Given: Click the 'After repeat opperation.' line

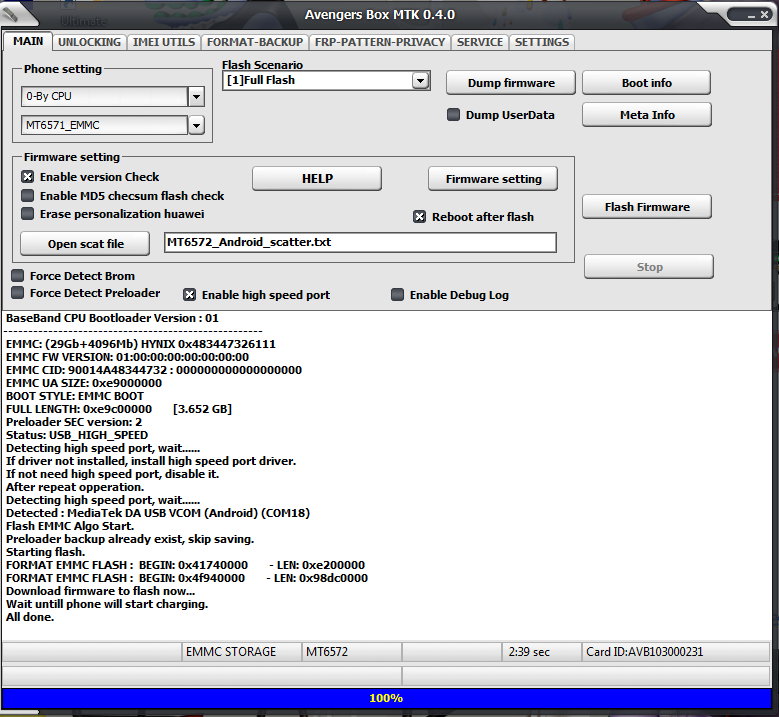Looking at the screenshot, I should point(75,487).
